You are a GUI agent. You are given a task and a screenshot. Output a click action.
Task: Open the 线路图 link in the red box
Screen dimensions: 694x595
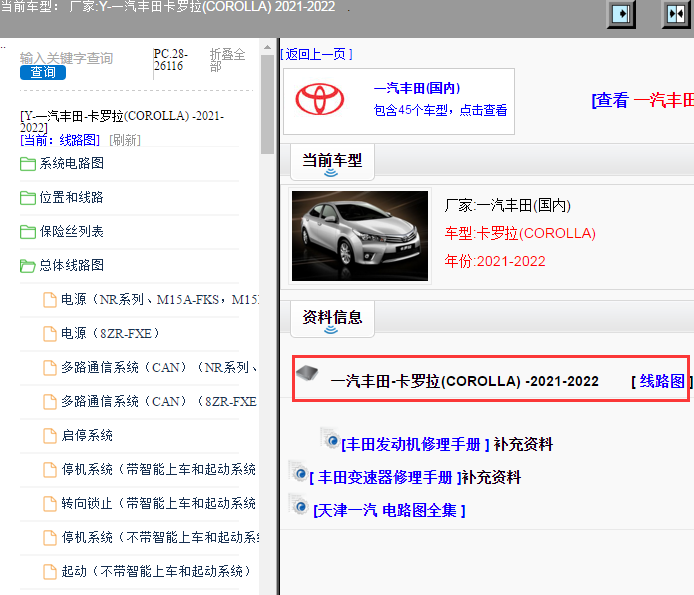[x=662, y=381]
